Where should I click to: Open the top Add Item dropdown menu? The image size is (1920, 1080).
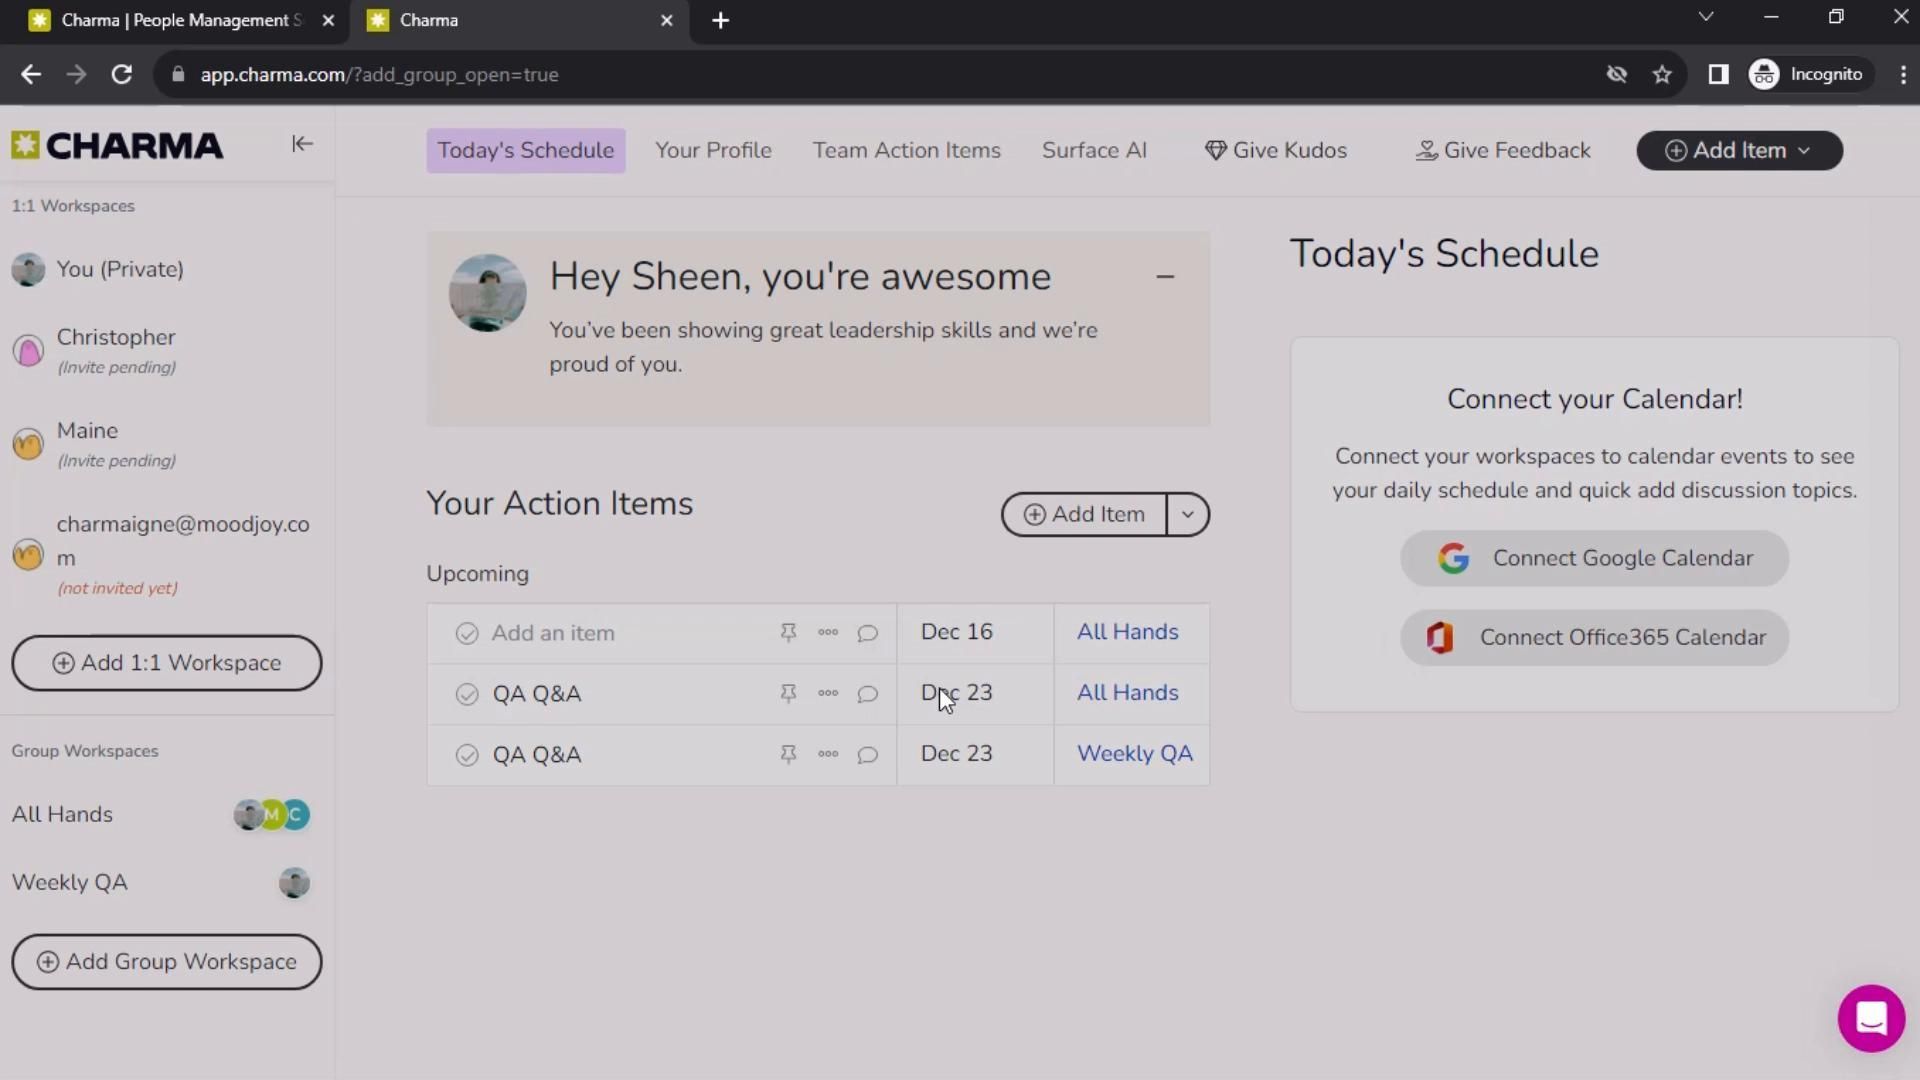1739,150
